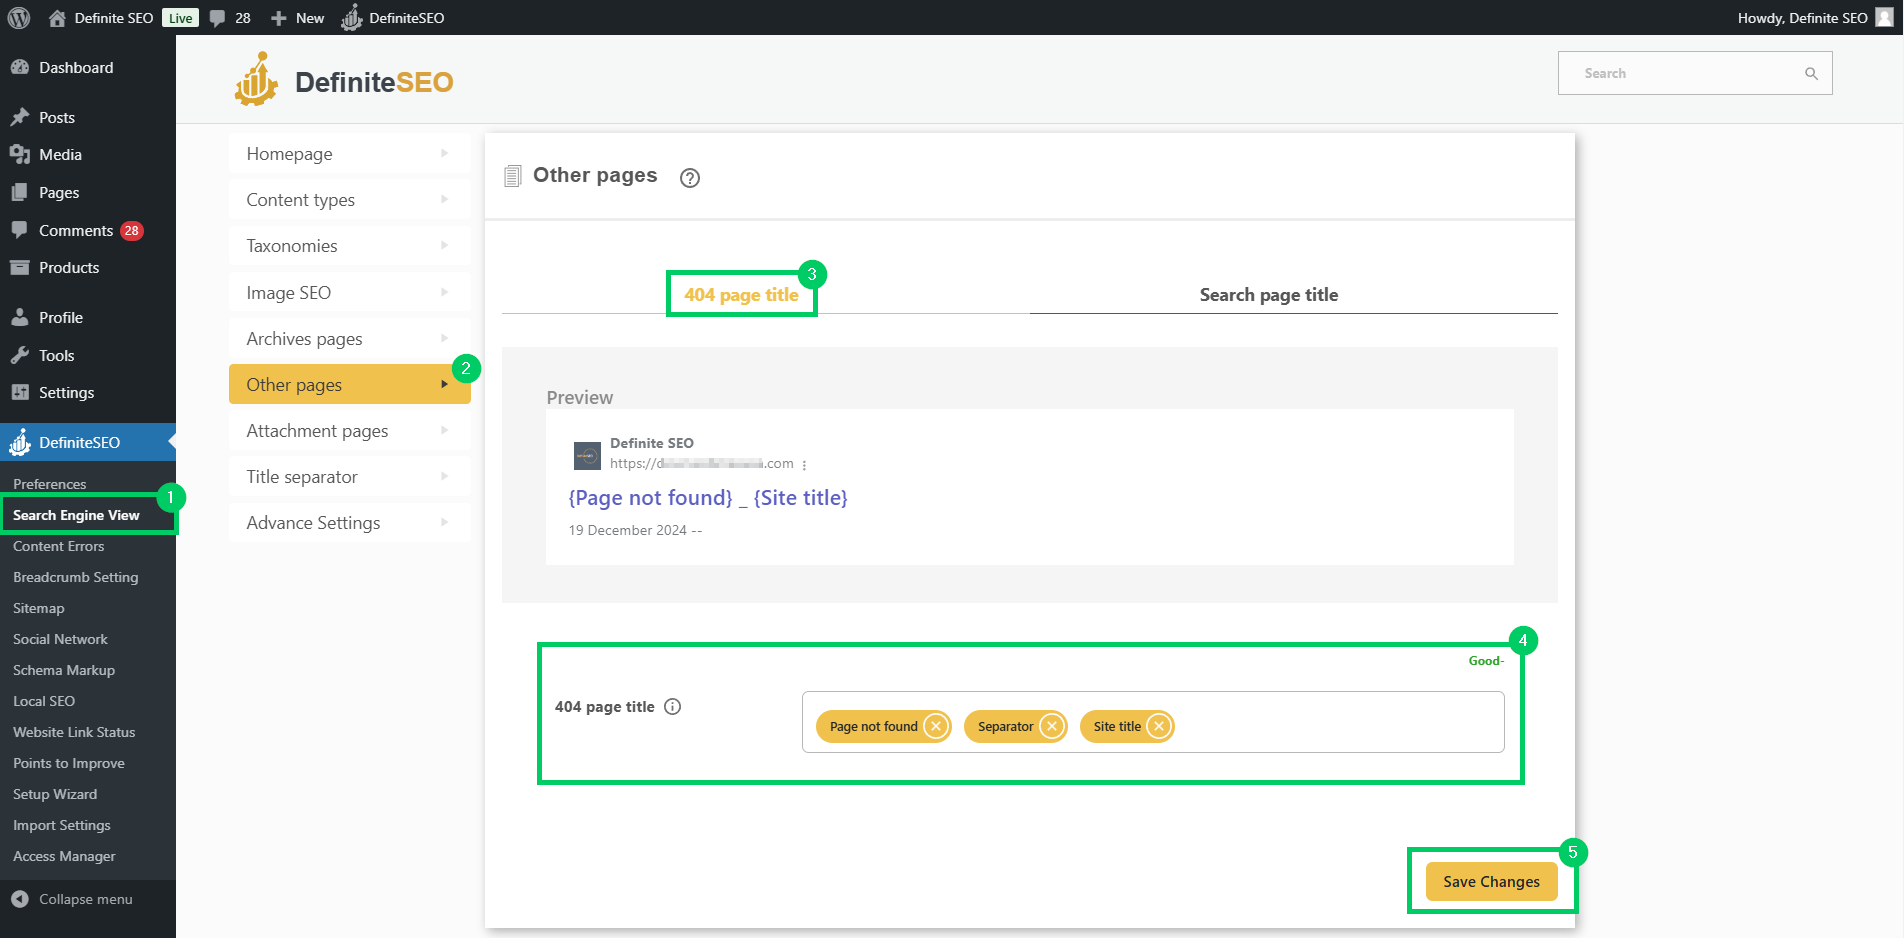Click the Posts pushpin icon
The width and height of the screenshot is (1904, 938).
20,117
